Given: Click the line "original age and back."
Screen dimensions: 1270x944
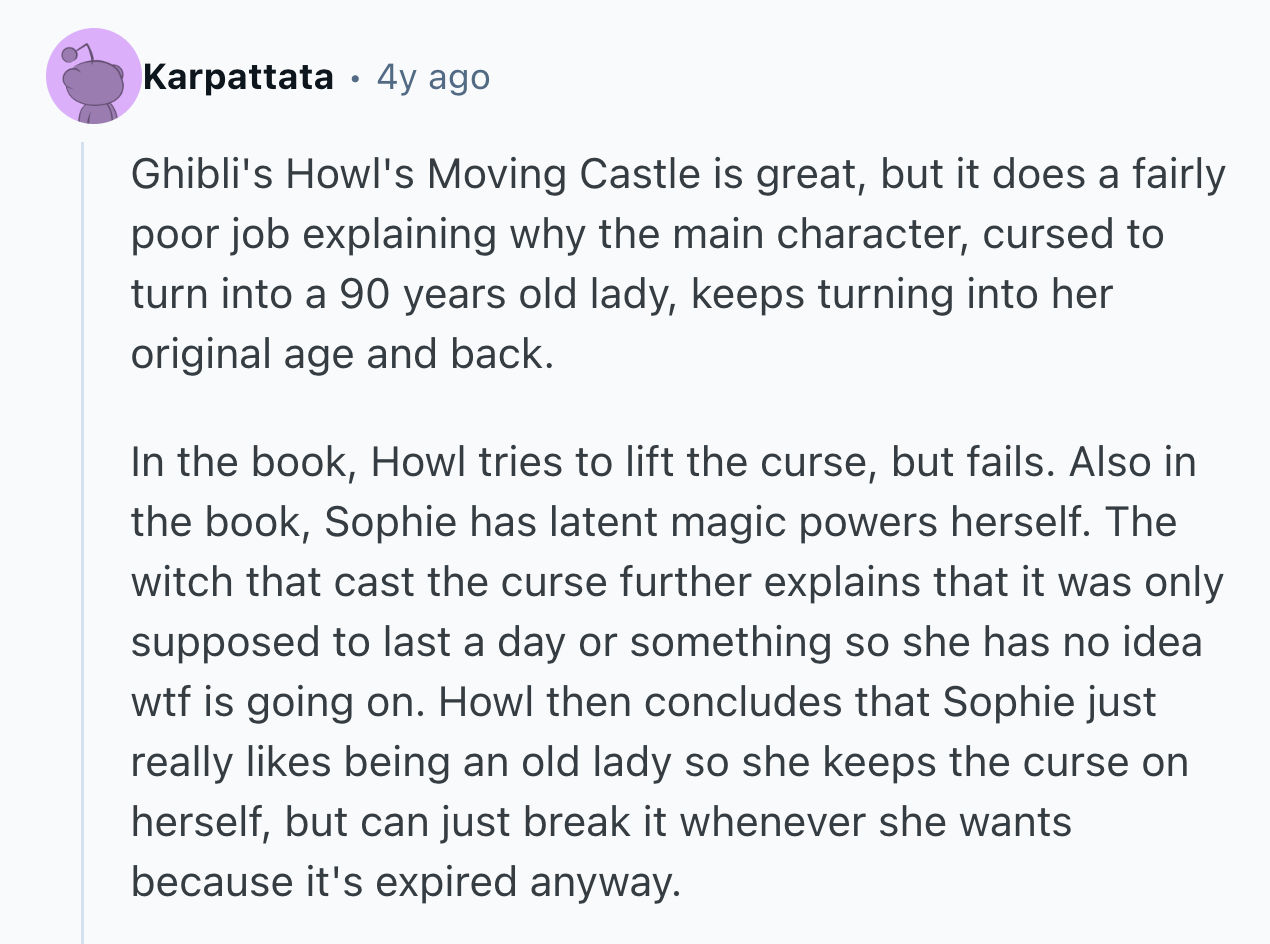Looking at the screenshot, I should 342,355.
